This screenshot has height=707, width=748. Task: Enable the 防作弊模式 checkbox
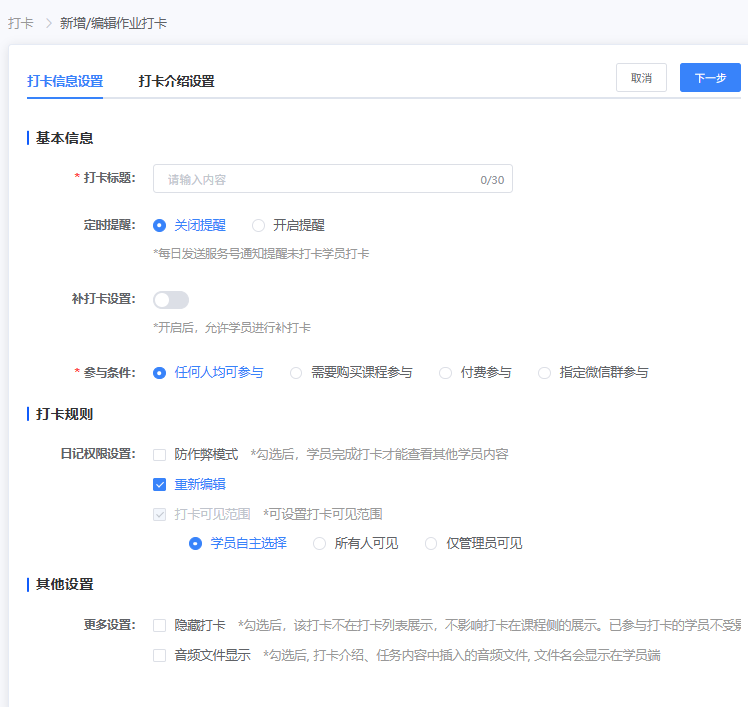(x=160, y=455)
